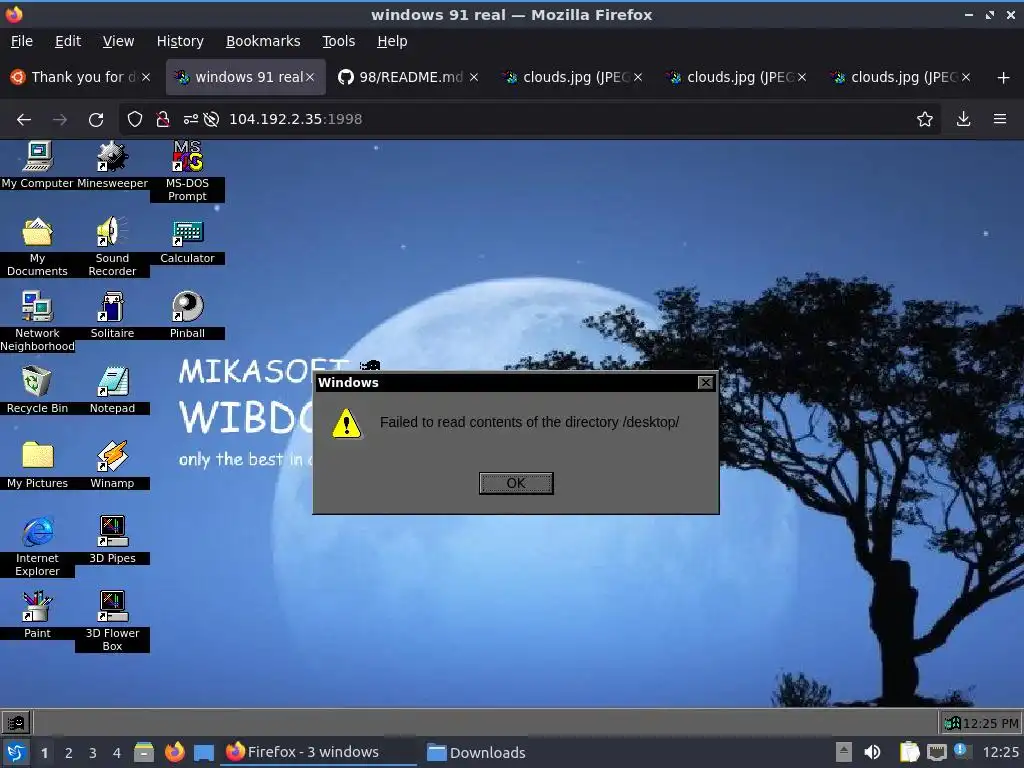The width and height of the screenshot is (1024, 768).
Task: Click the permissions icon in the address bar
Action: point(190,119)
